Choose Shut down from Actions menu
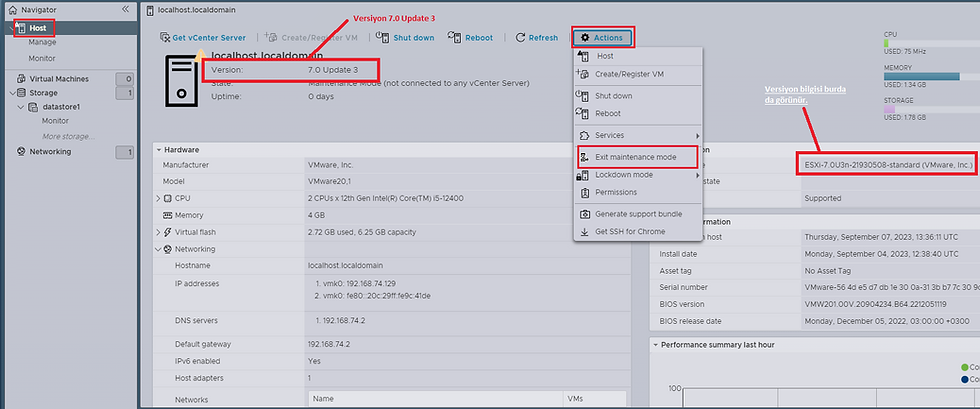Viewport: 980px width, 409px height. [638, 96]
